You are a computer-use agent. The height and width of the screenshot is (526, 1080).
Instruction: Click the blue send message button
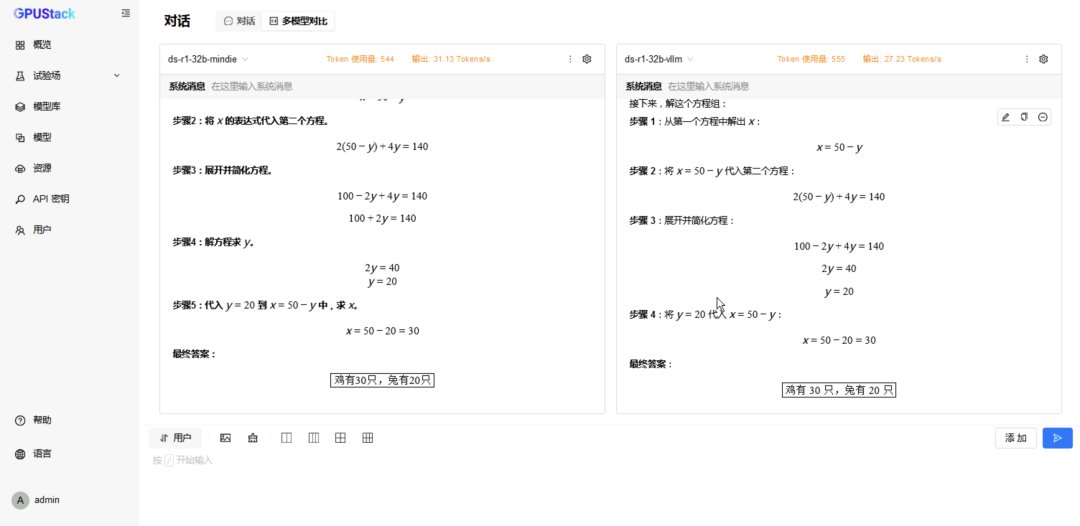(1057, 438)
